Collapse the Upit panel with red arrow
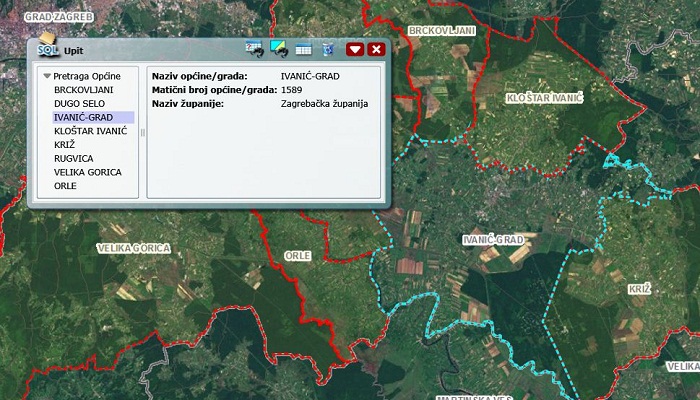This screenshot has width=700, height=400. click(355, 49)
